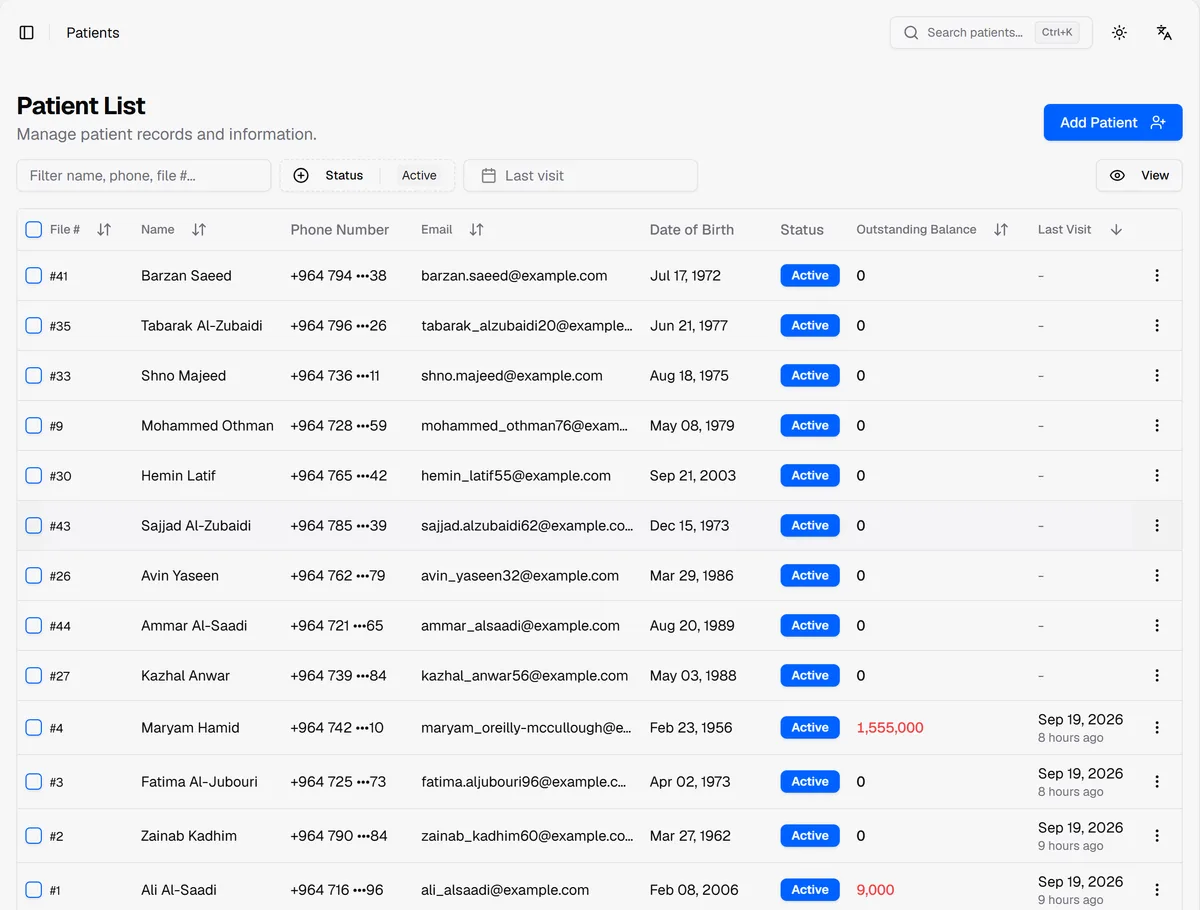This screenshot has width=1200, height=910.
Task: Click the Filter name, phone, file # field
Action: point(144,176)
